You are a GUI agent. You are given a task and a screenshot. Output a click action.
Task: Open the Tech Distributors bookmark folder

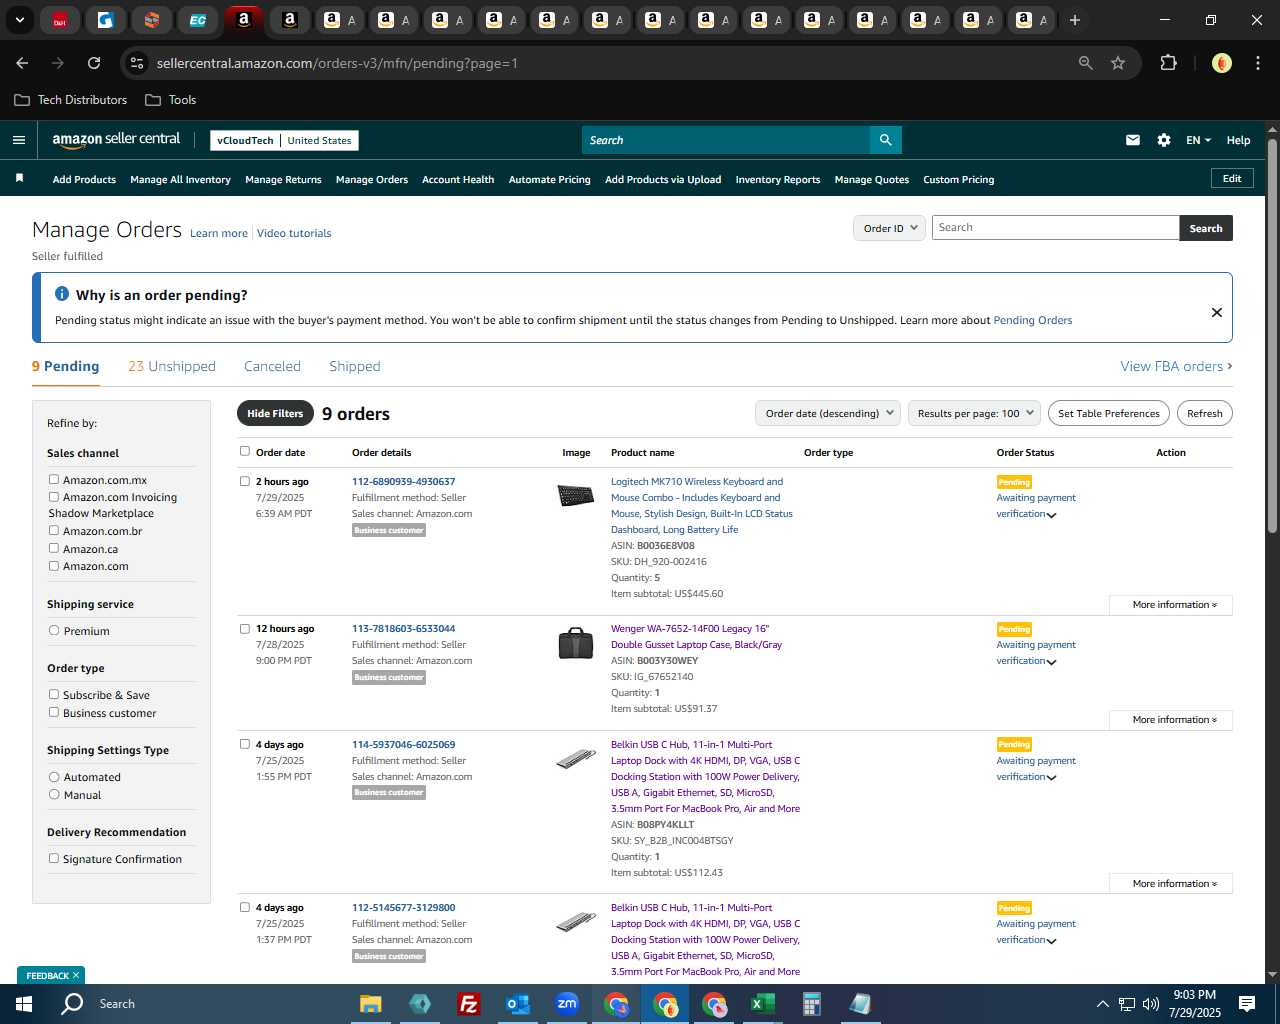(71, 100)
